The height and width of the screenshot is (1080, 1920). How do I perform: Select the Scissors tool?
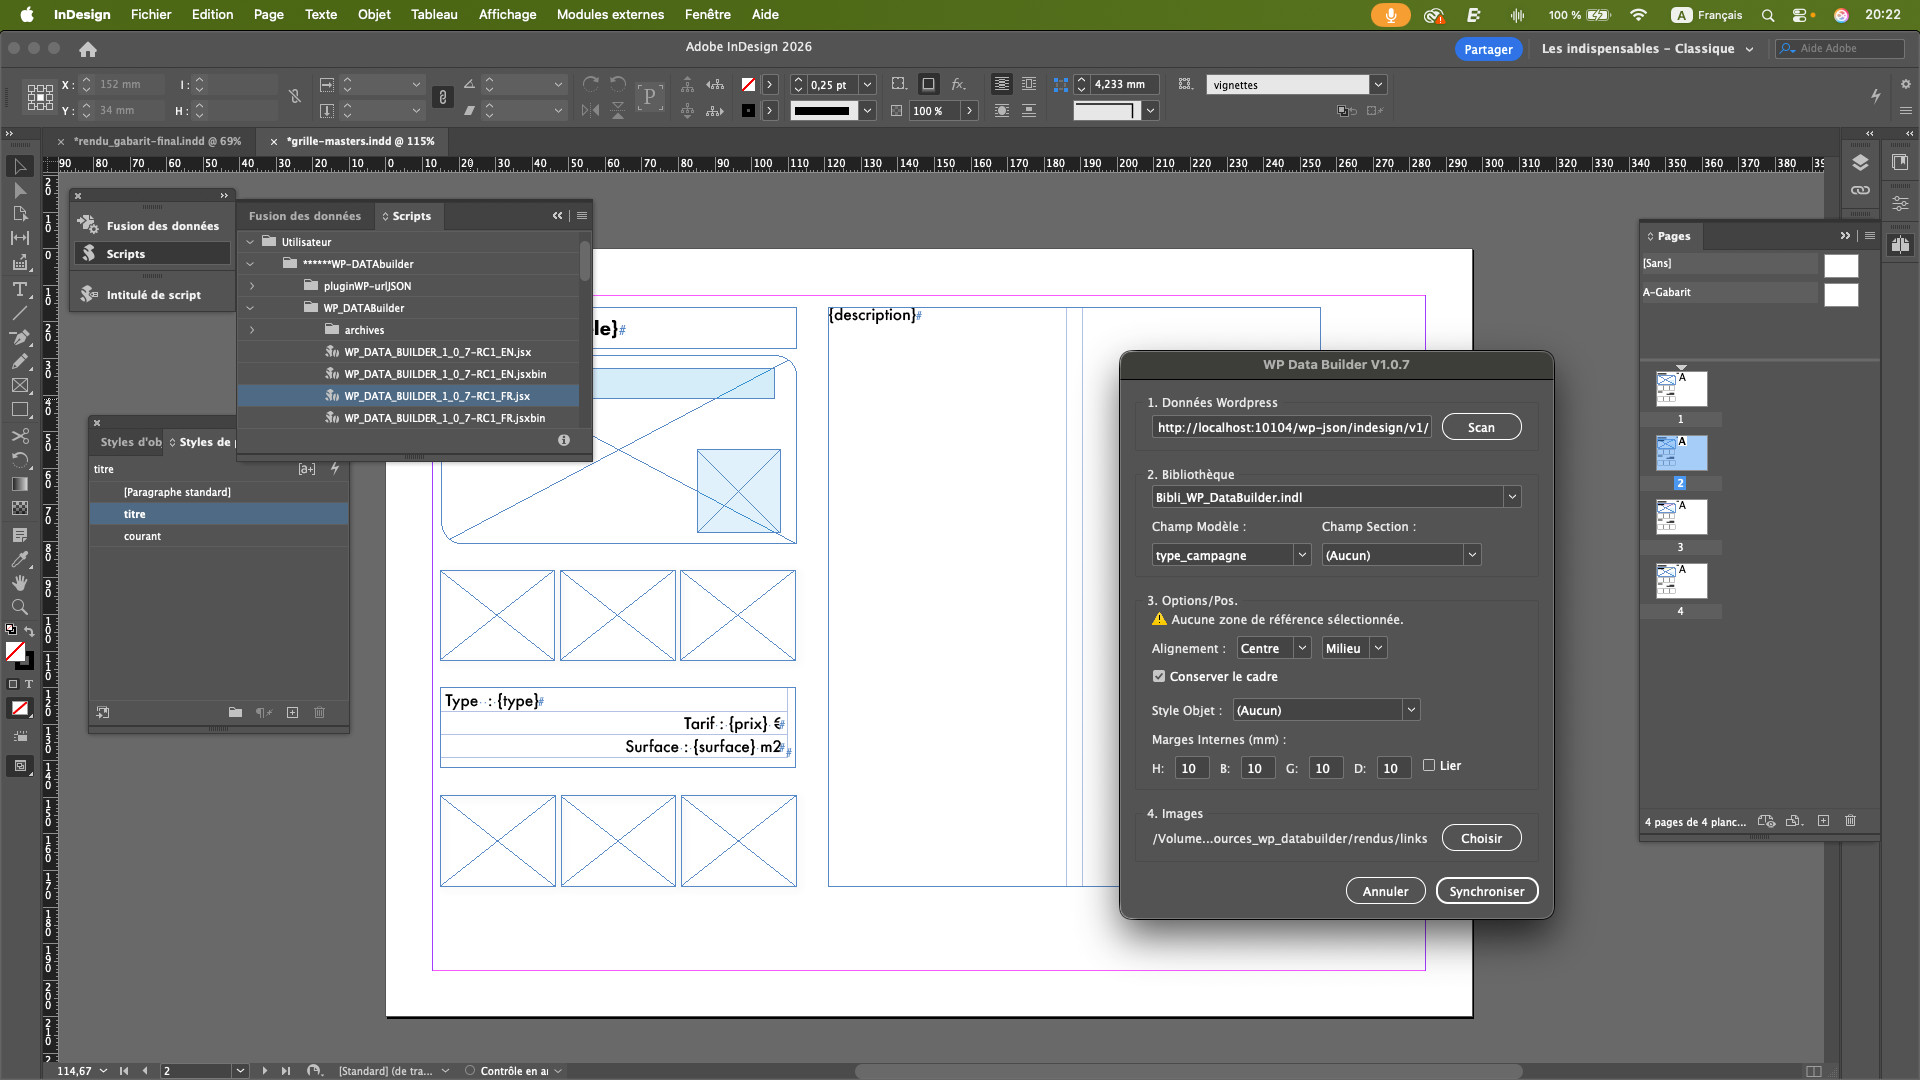click(x=19, y=436)
